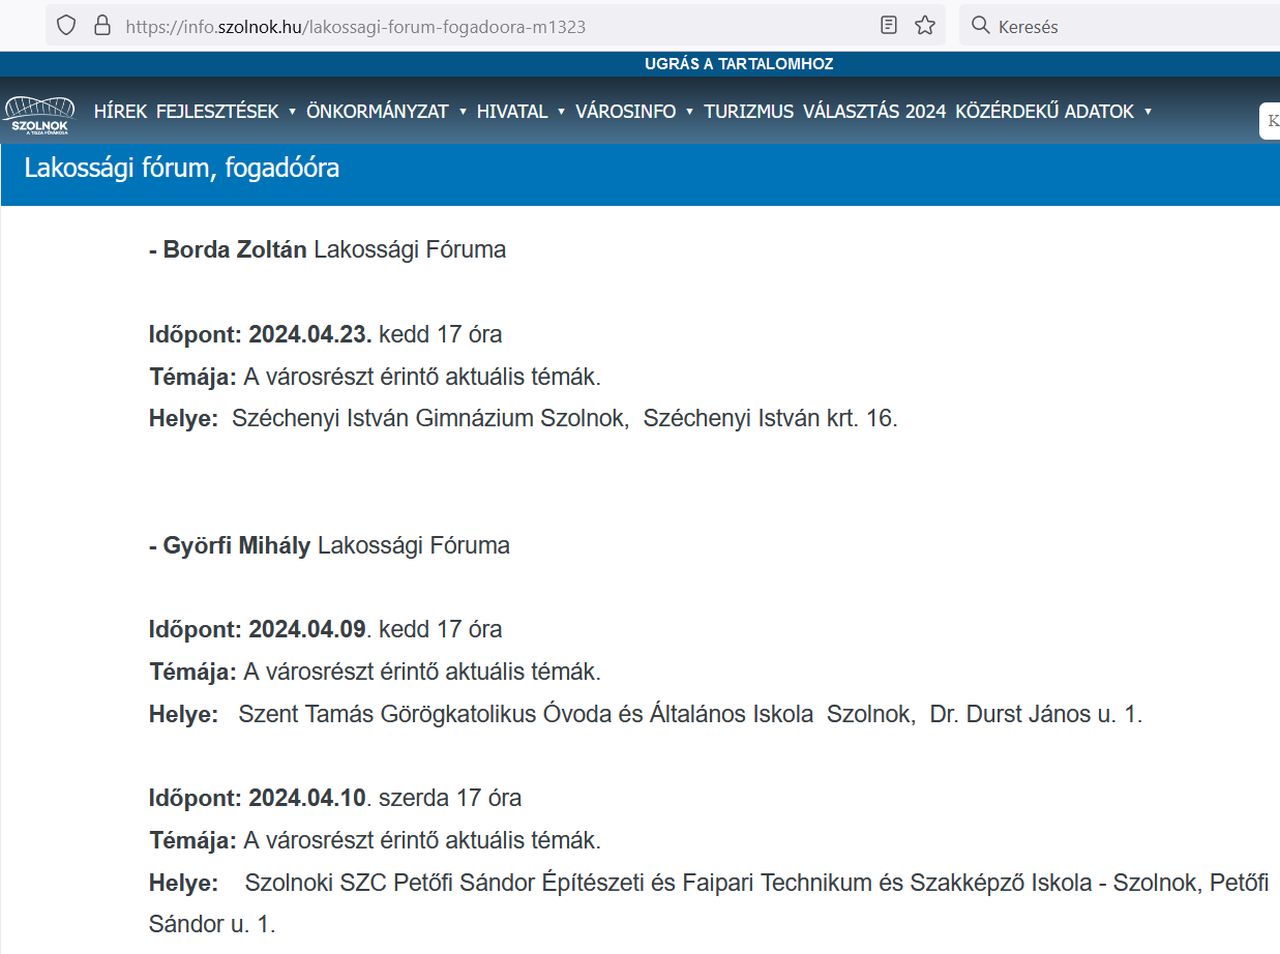Focus the browser URL address field
The image size is (1280, 954).
click(480, 26)
